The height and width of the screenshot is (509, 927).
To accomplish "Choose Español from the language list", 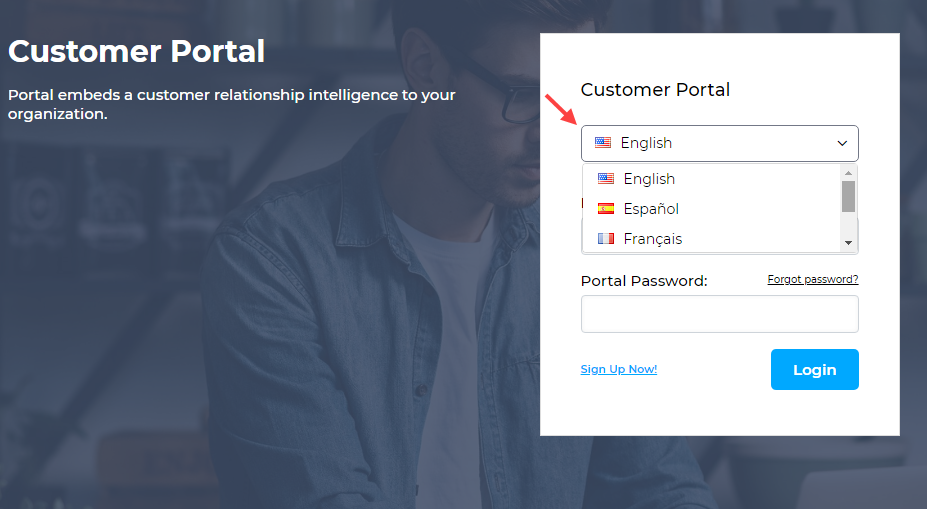I will tap(651, 209).
